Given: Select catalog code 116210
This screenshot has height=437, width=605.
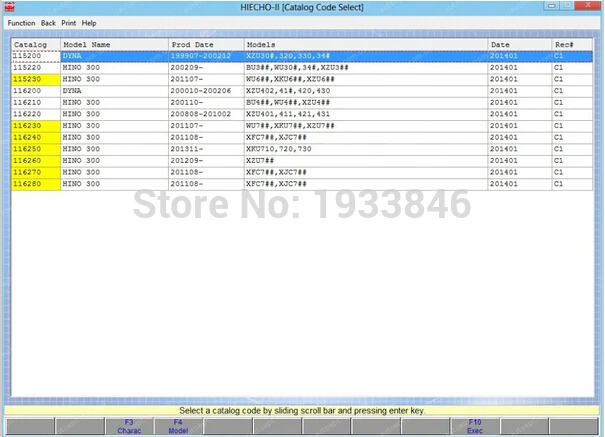Looking at the screenshot, I should click(x=35, y=102).
